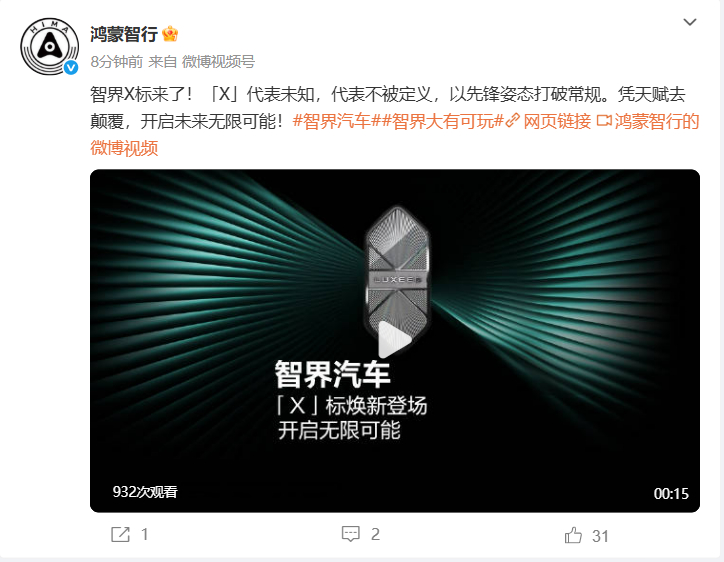724x562 pixels.
Task: Open the 鸿蒙智行 account name link
Action: [124, 34]
